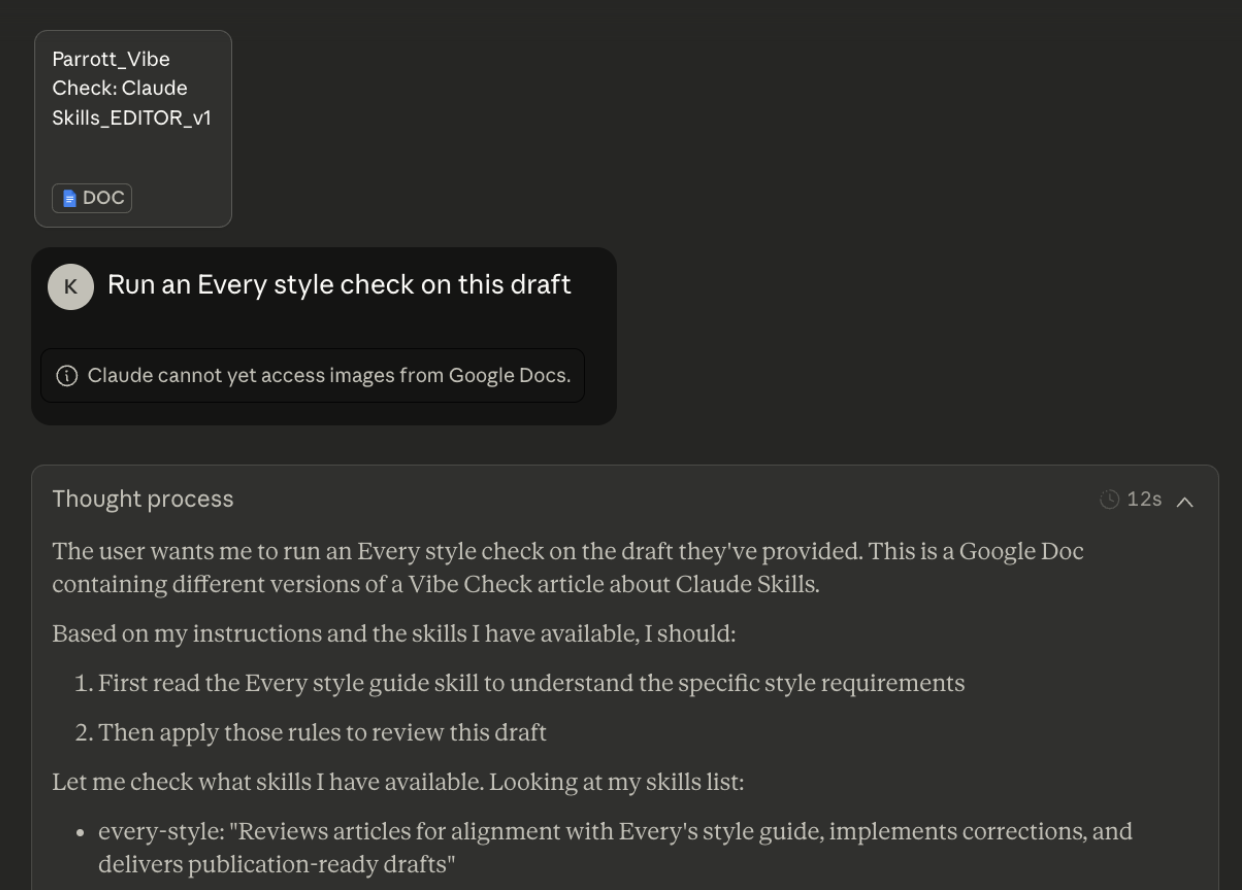Click the Thought process header label
Image resolution: width=1242 pixels, height=890 pixels.
pyautogui.click(x=143, y=499)
